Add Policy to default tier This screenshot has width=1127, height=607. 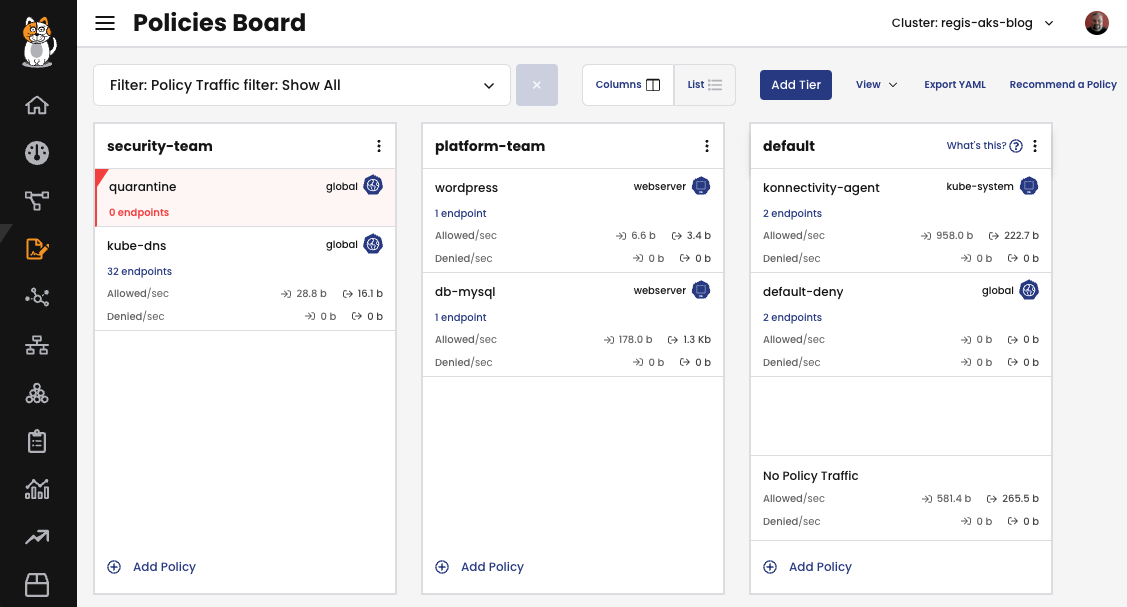807,567
